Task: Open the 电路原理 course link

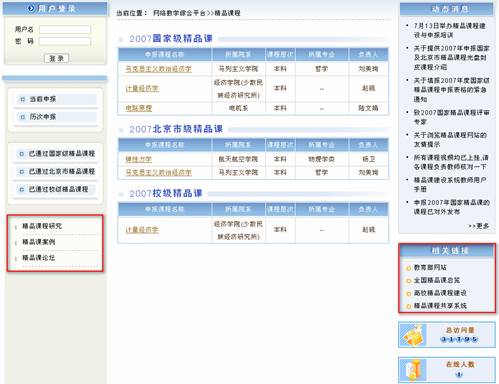Action: point(139,108)
